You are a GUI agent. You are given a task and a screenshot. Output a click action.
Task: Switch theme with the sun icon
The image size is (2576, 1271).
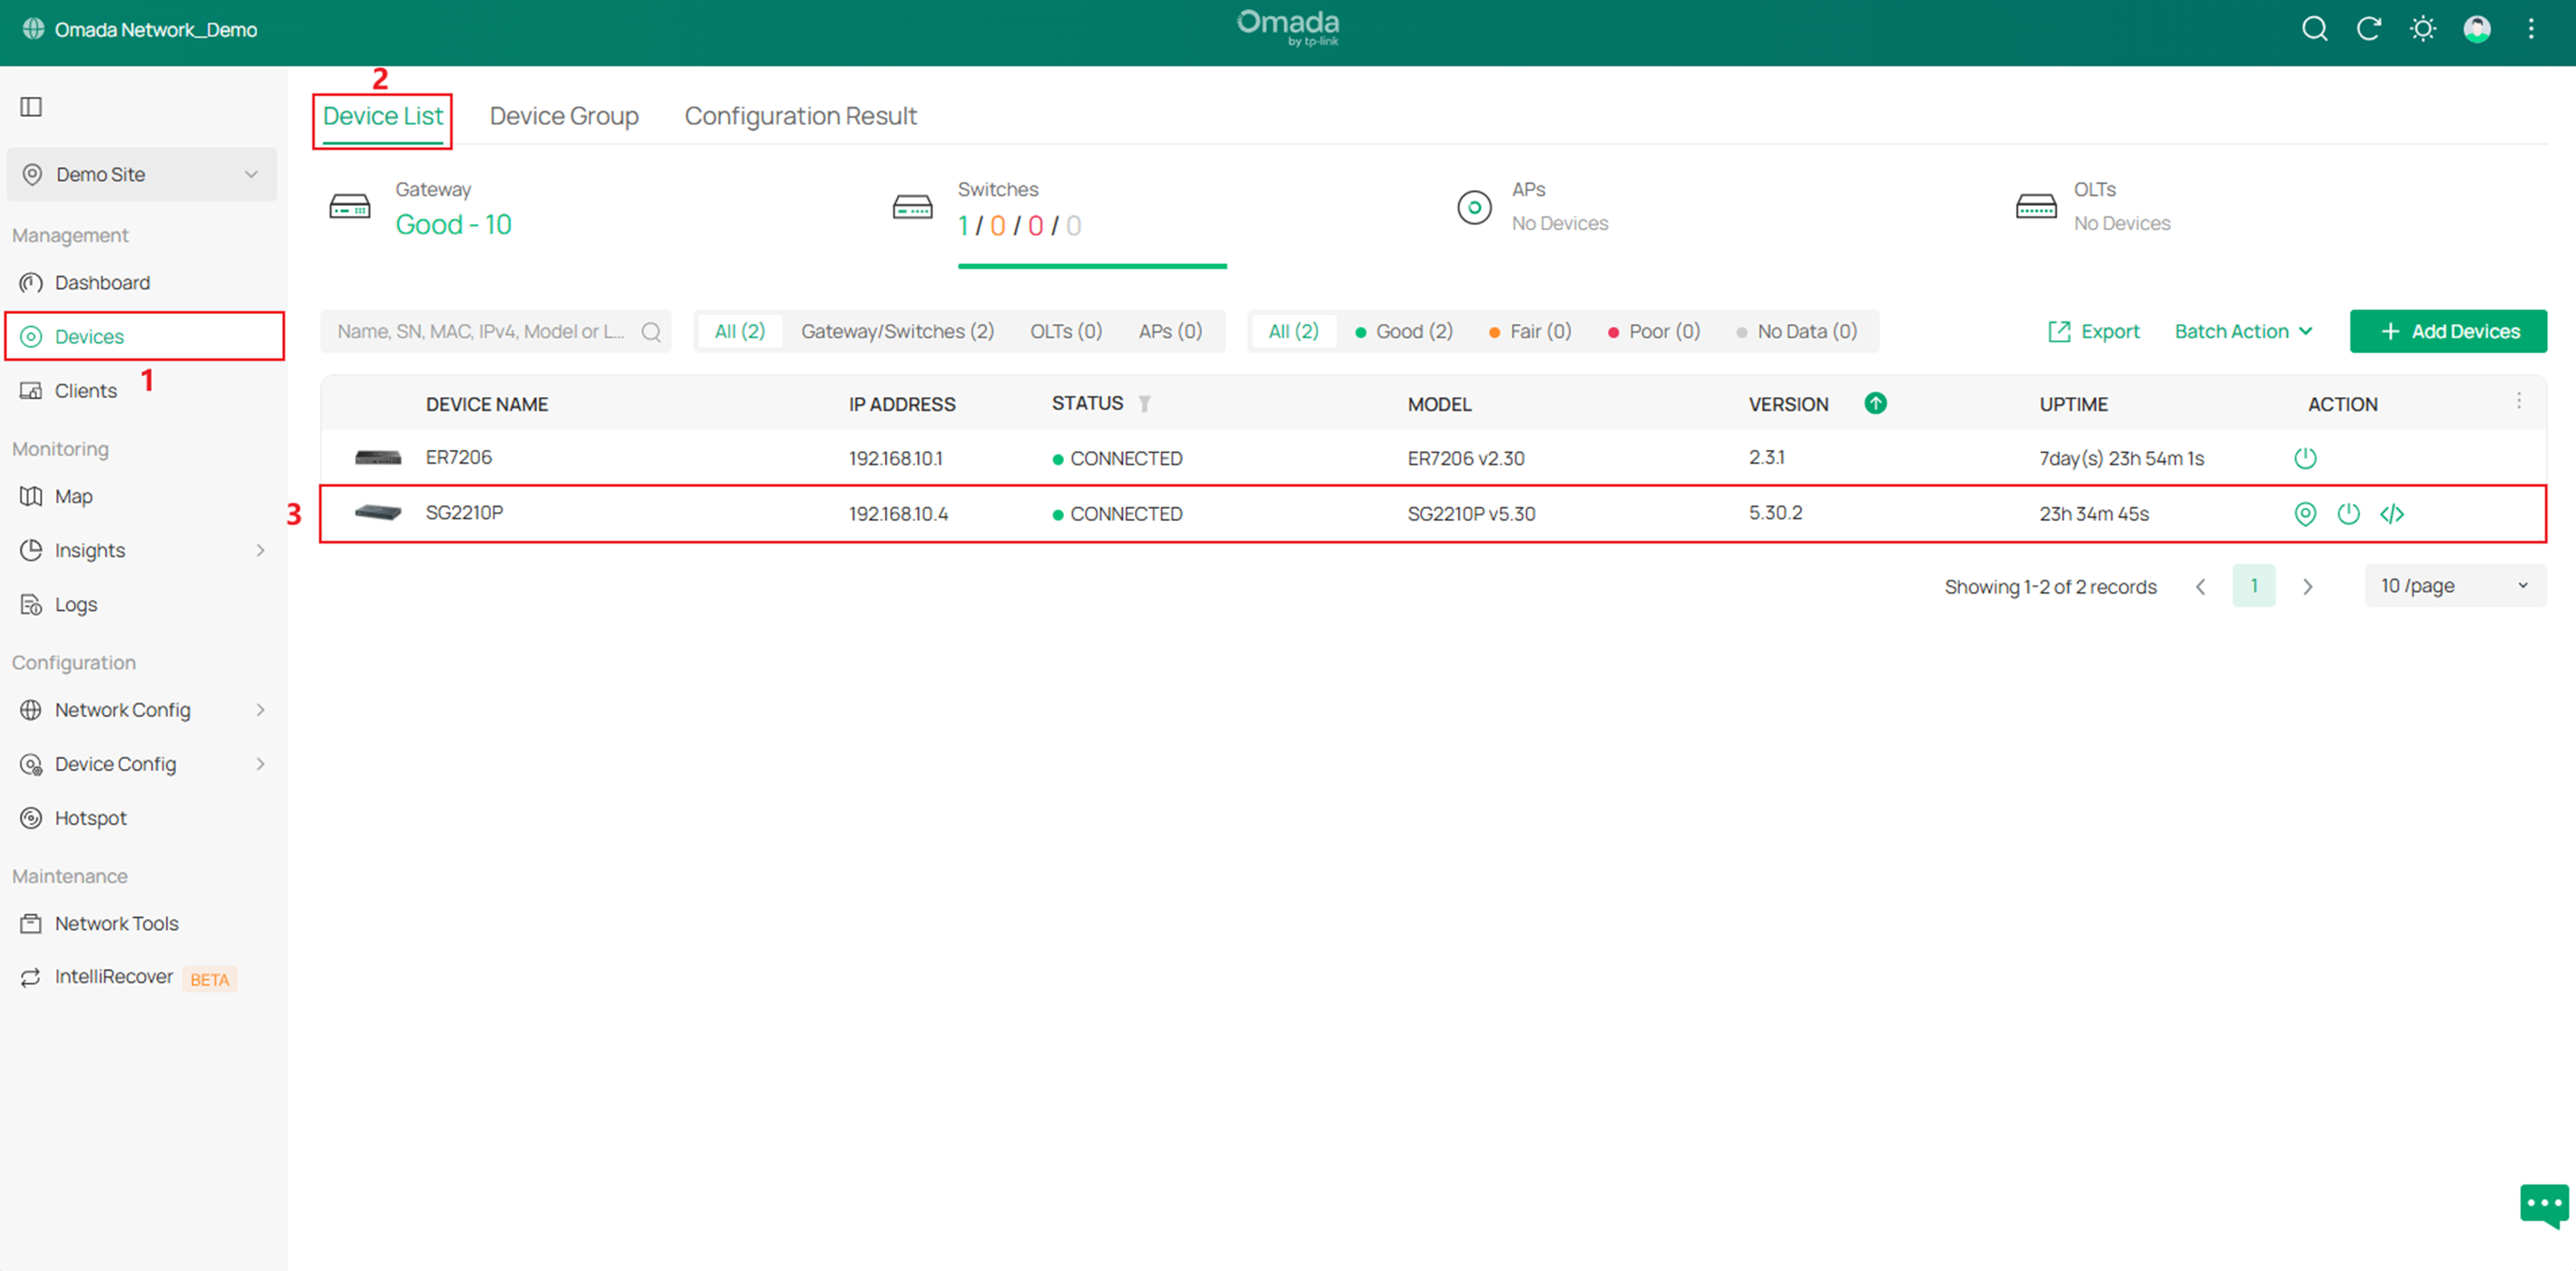pos(2422,29)
